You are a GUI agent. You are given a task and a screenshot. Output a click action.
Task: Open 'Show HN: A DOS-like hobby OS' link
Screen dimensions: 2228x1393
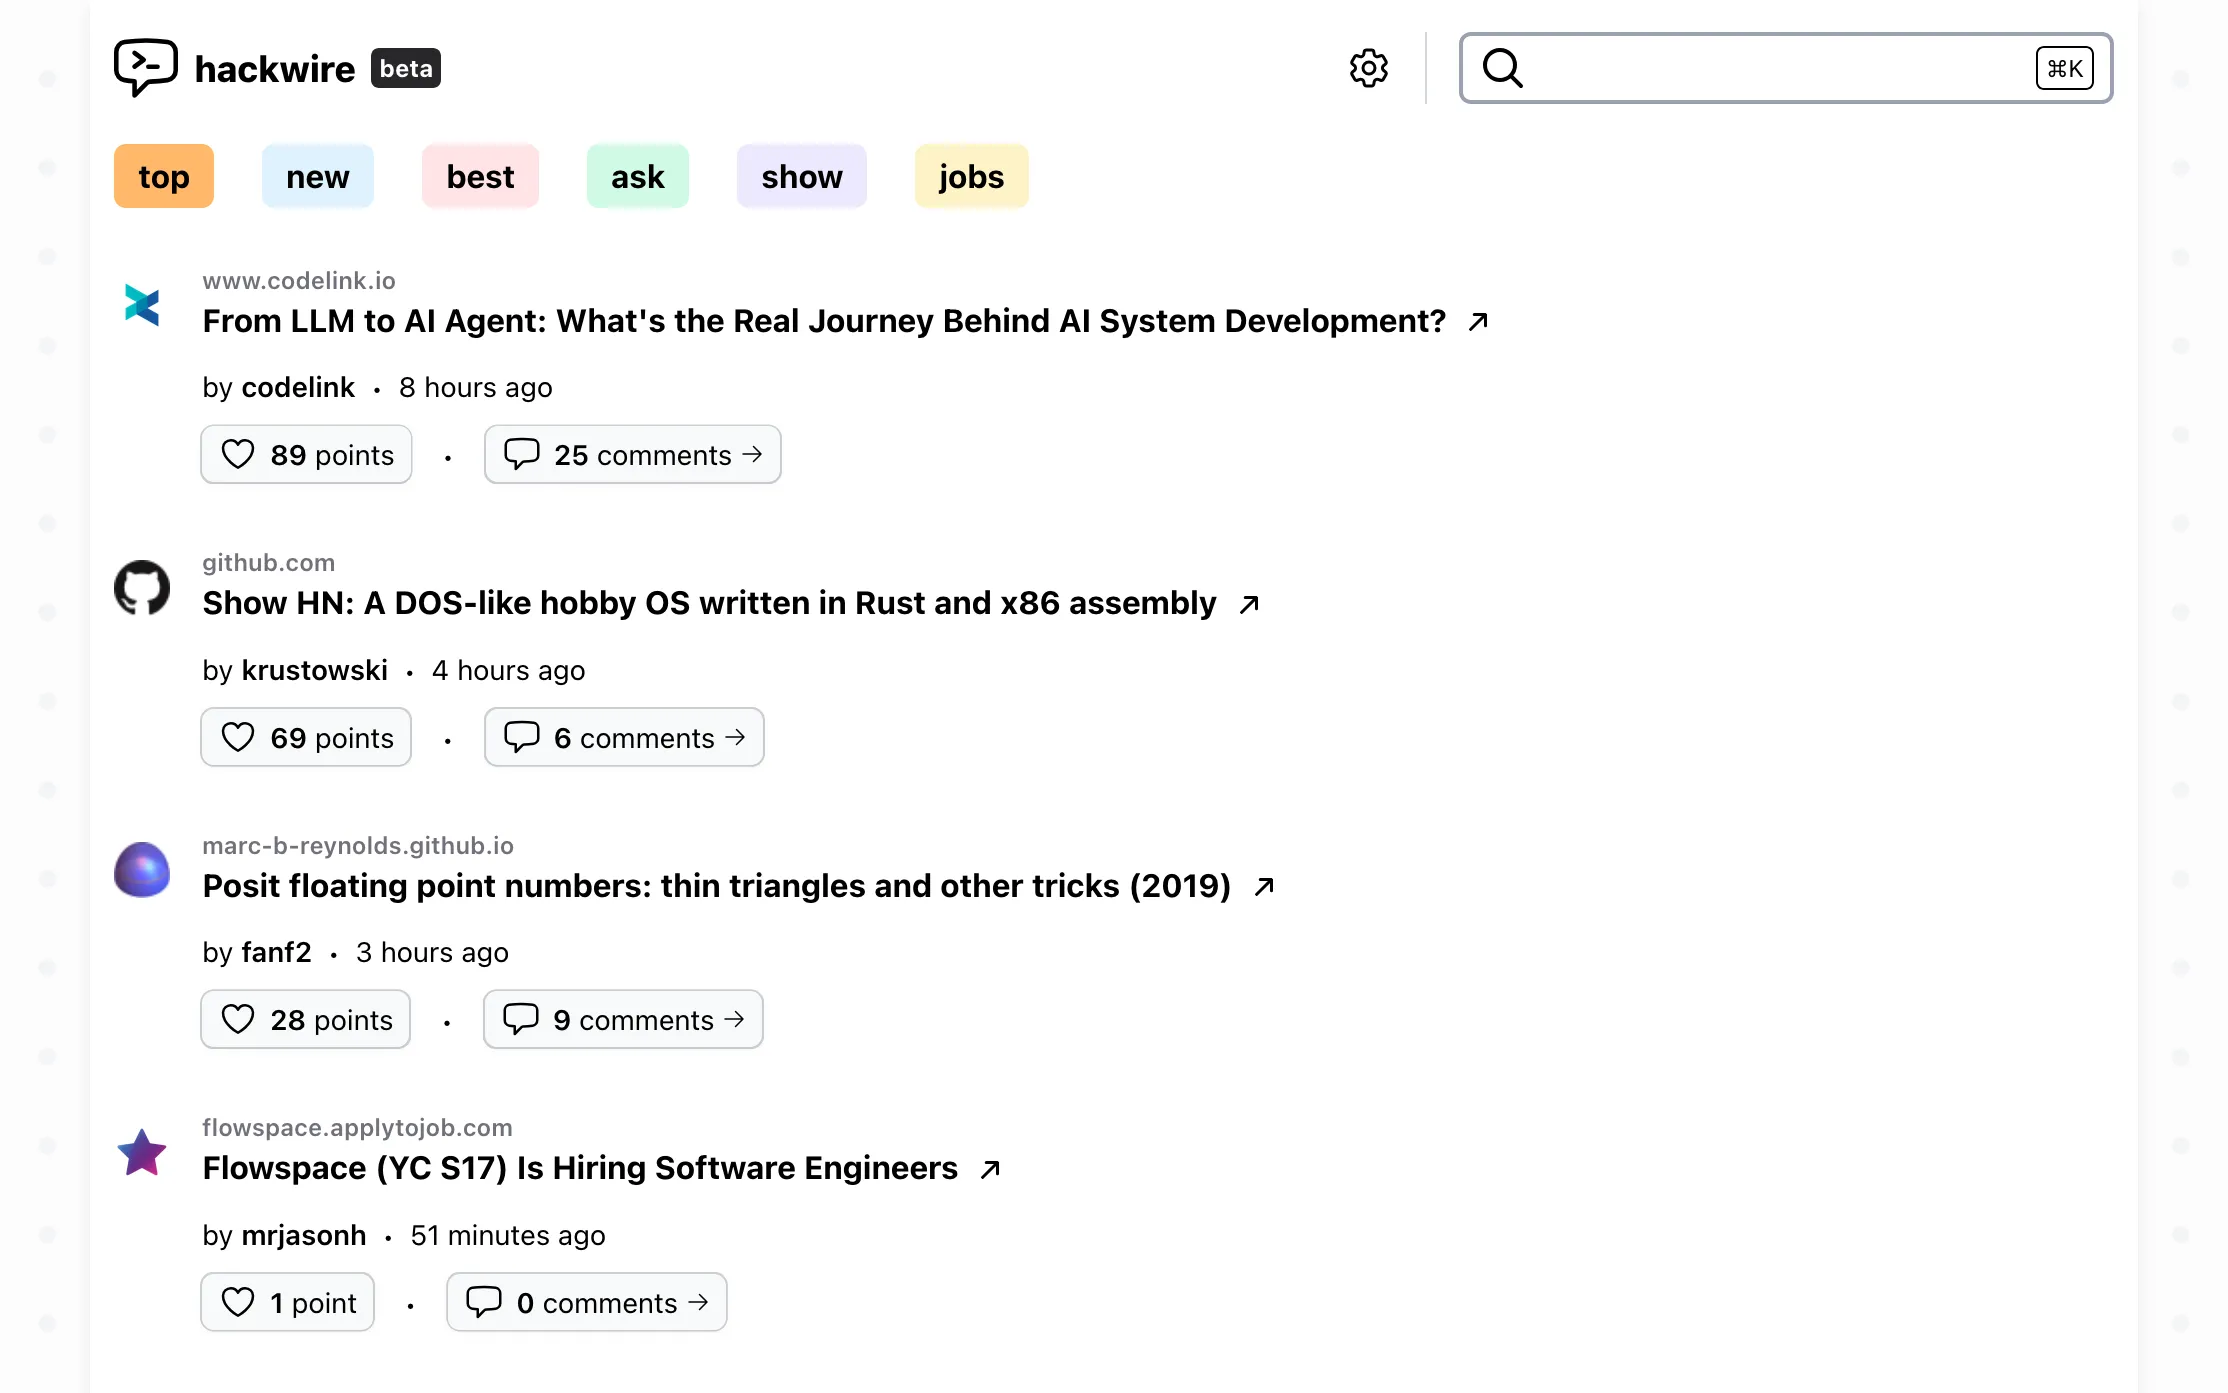(x=709, y=604)
